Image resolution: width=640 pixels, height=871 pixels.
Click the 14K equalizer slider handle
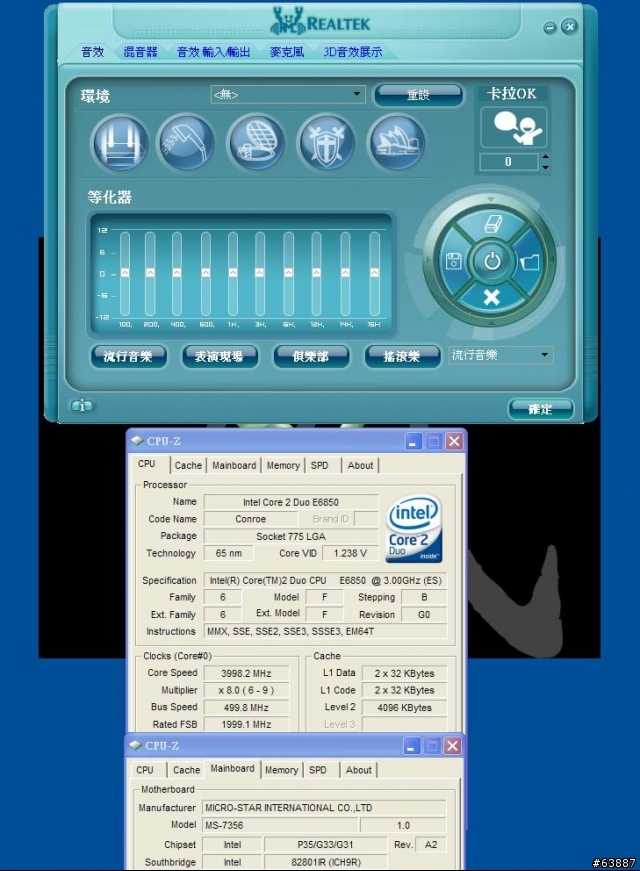pyautogui.click(x=346, y=273)
